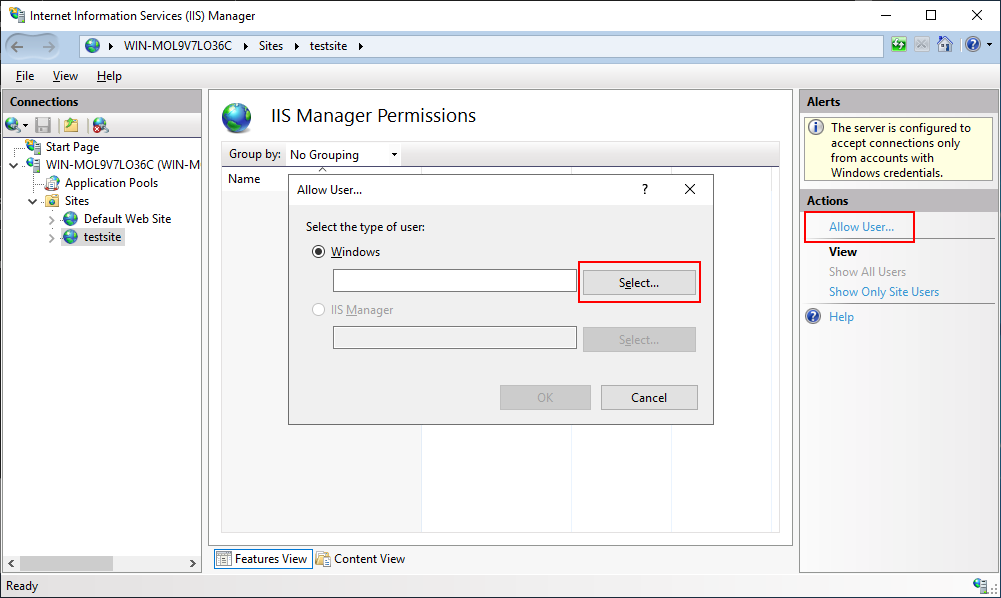Open the File menu
Image resolution: width=1001 pixels, height=598 pixels.
[25, 76]
